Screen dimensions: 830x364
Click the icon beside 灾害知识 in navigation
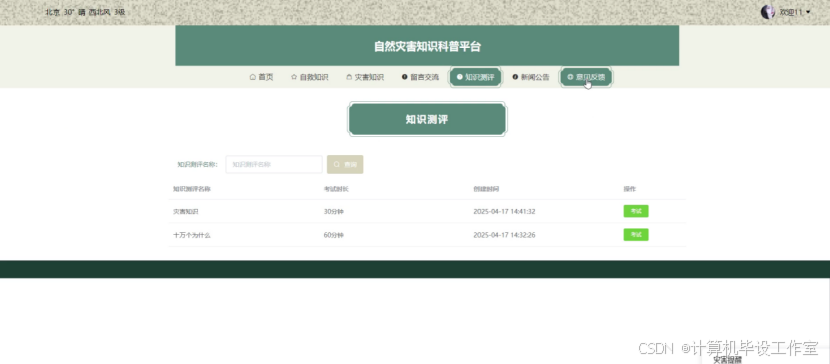point(349,77)
